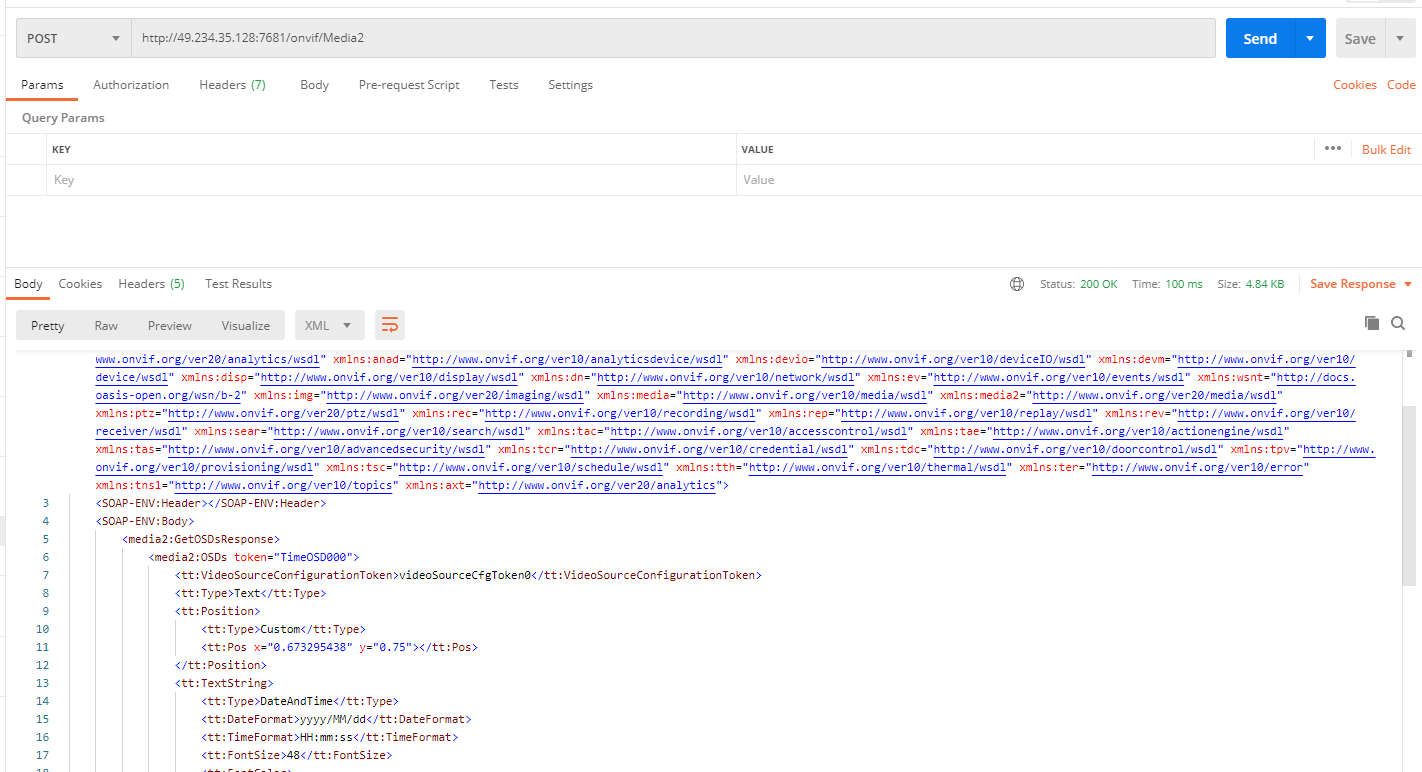Click the tt:DateFormat yyyy/MM/dd line
1422x772 pixels.
click(x=336, y=719)
